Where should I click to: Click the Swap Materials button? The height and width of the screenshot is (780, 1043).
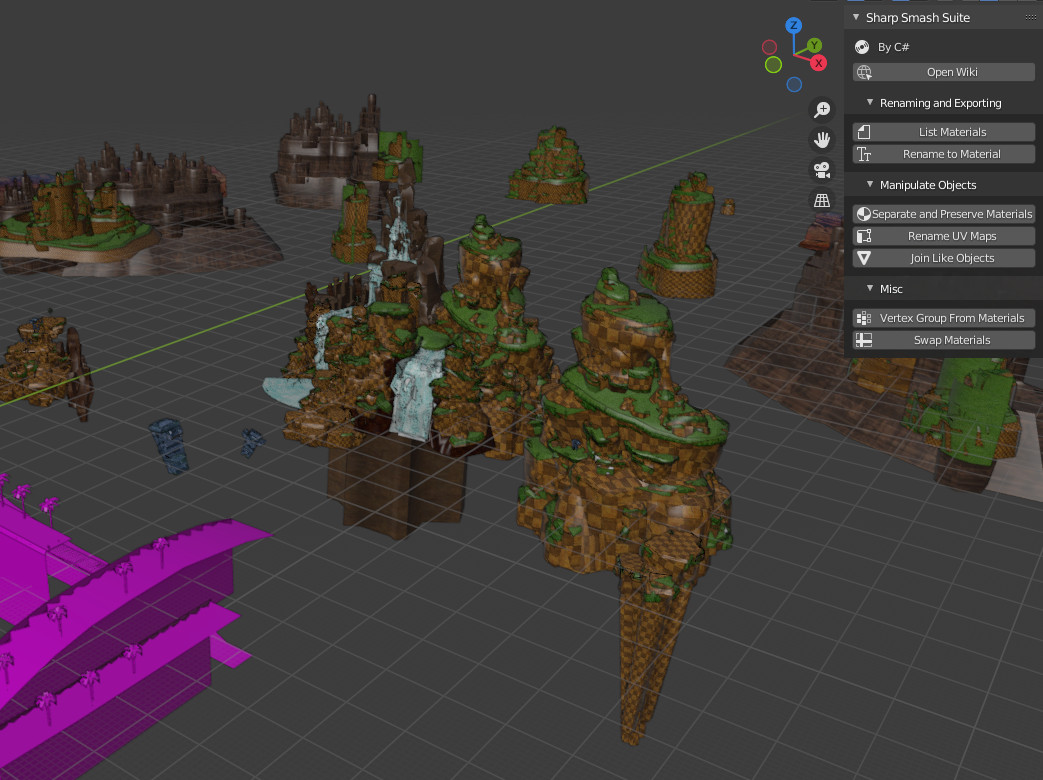[943, 340]
